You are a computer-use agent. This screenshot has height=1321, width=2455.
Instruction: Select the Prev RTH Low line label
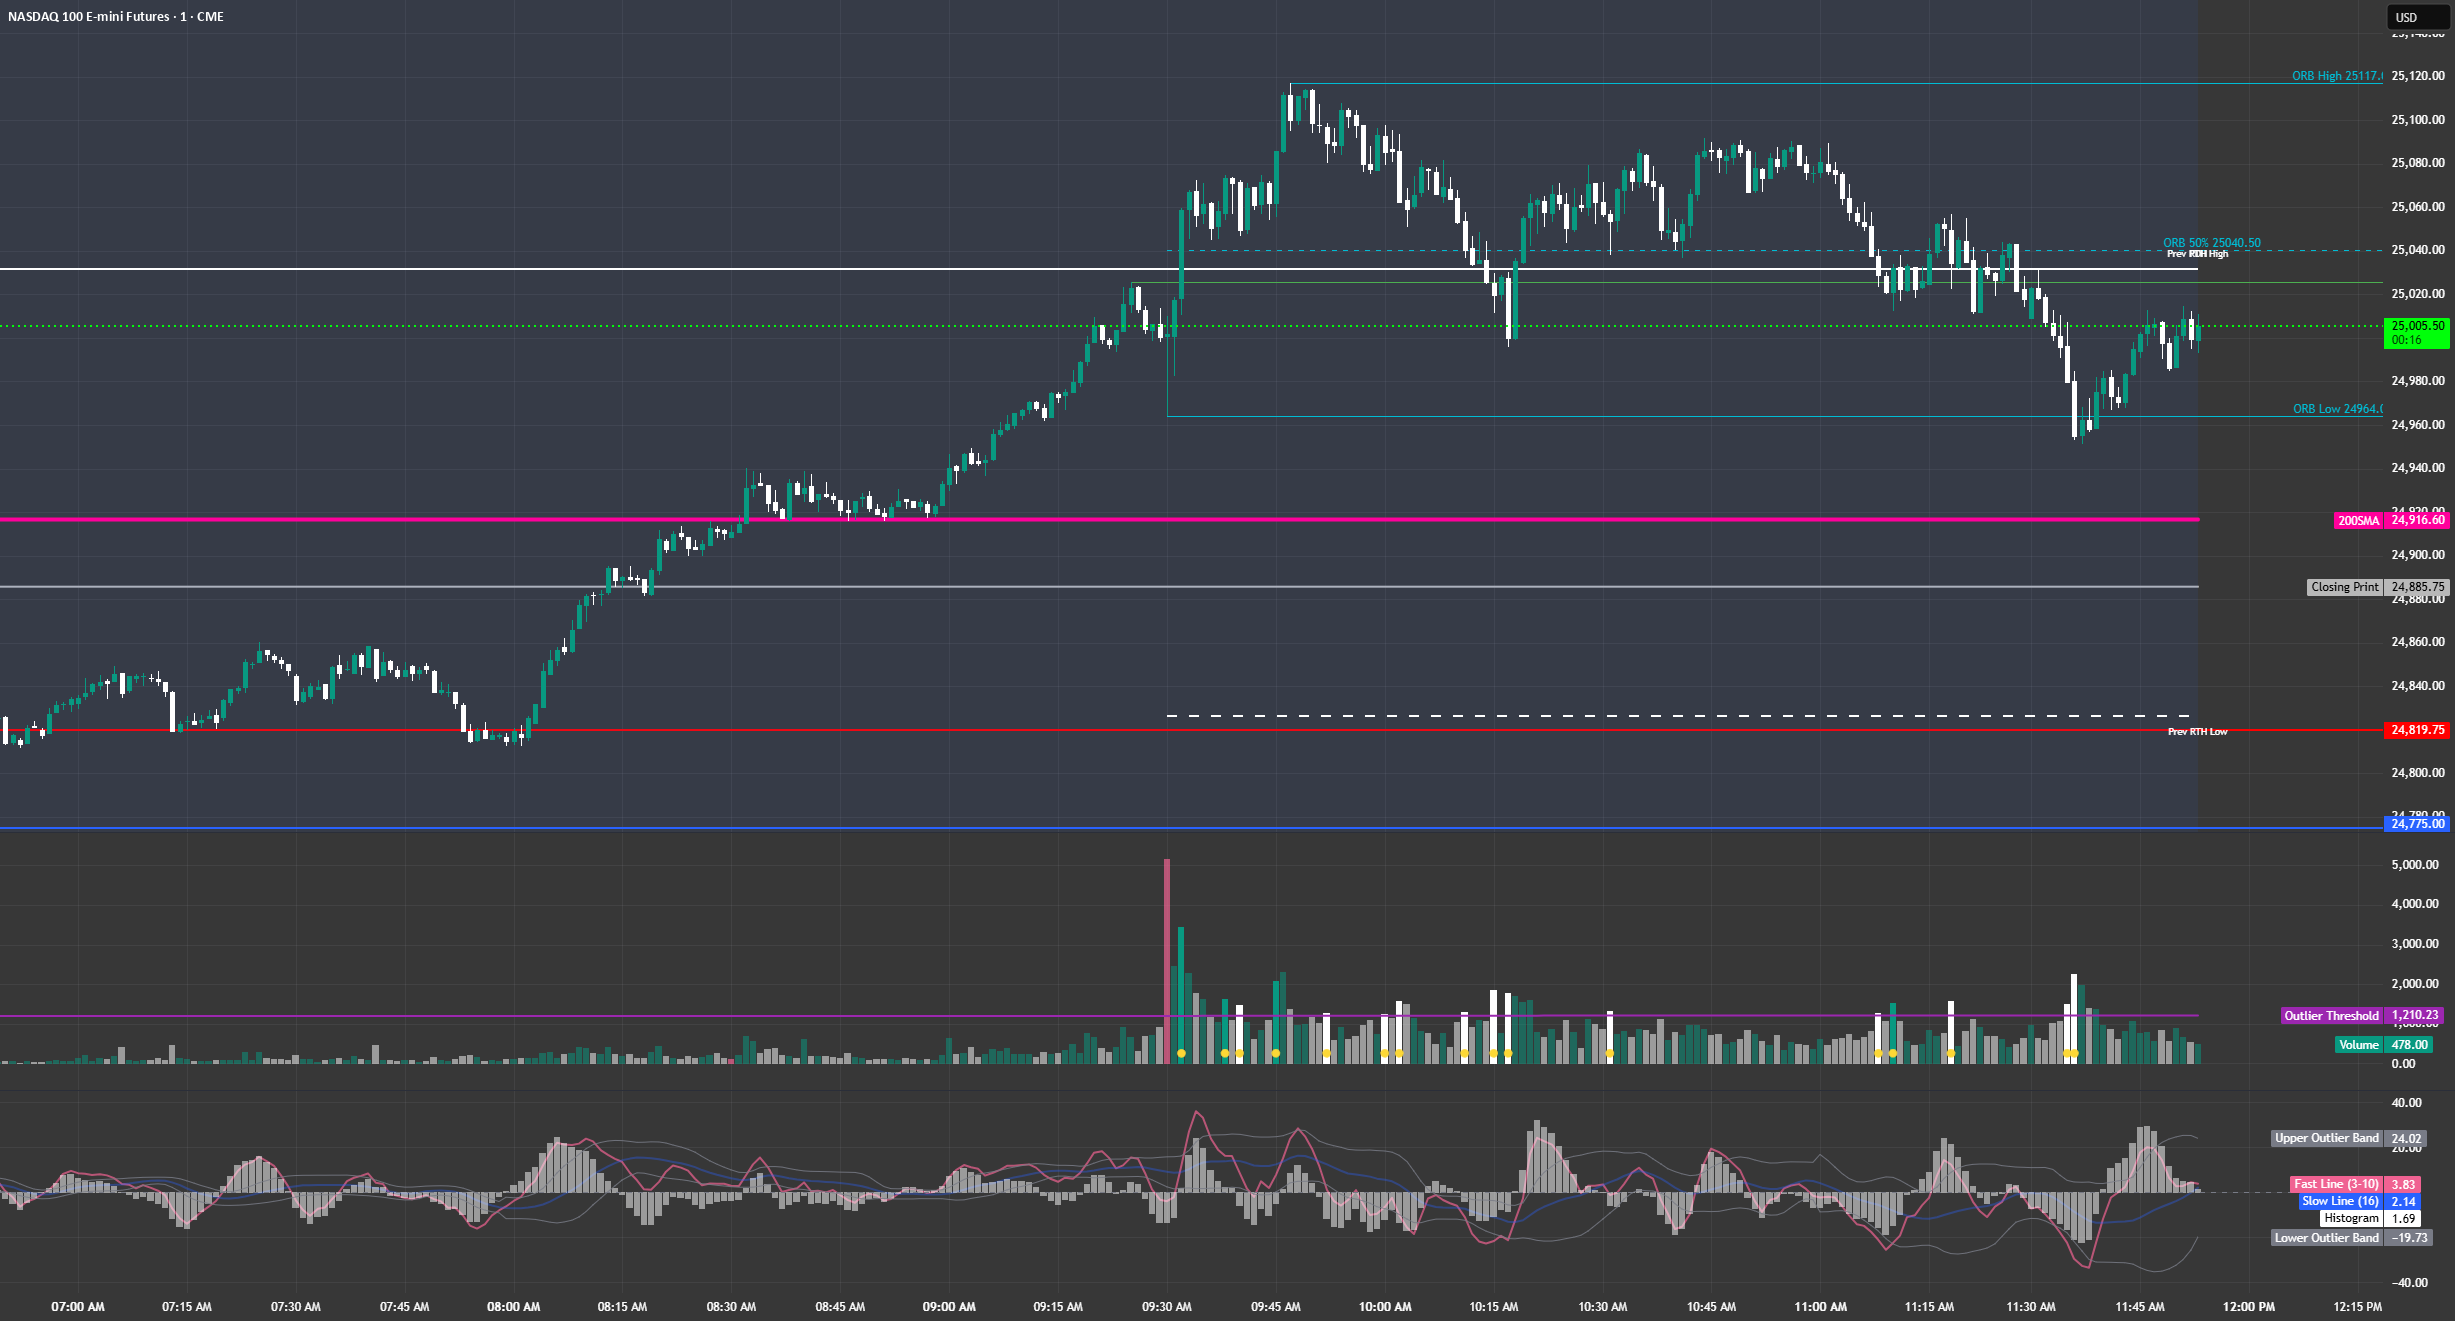coord(2197,732)
